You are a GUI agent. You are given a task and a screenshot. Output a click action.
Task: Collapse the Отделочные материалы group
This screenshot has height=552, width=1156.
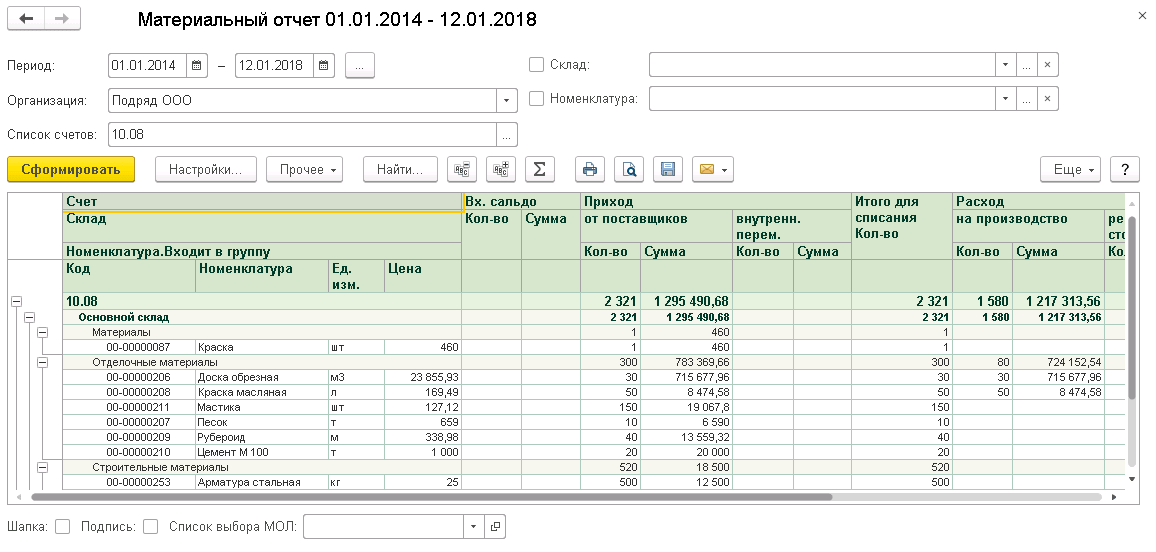pos(43,362)
